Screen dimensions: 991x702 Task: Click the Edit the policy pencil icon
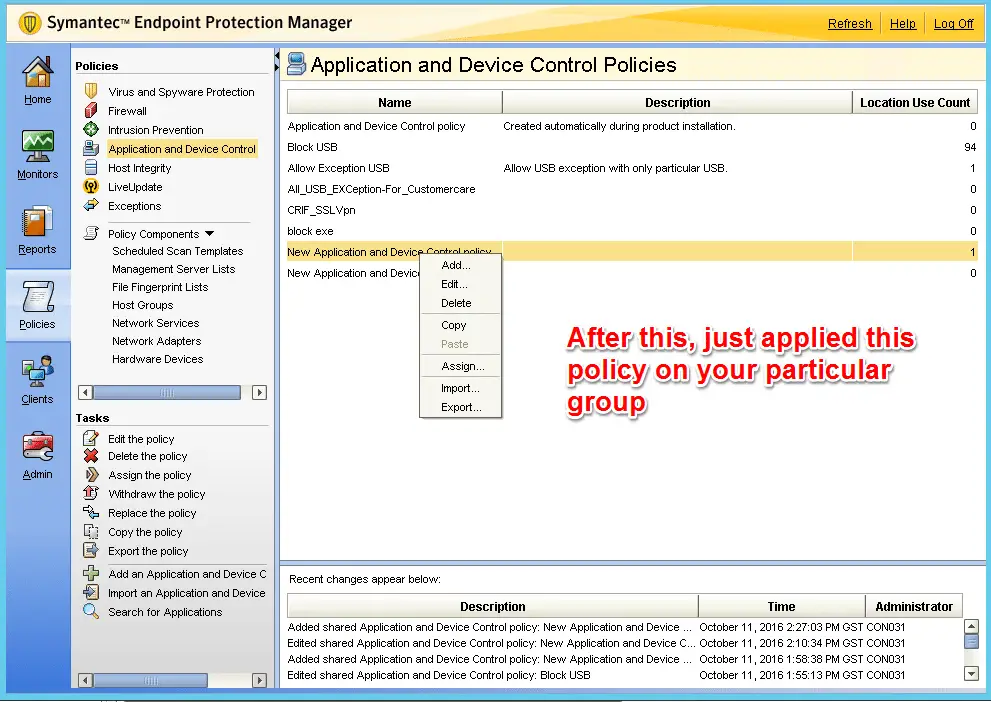(x=91, y=438)
